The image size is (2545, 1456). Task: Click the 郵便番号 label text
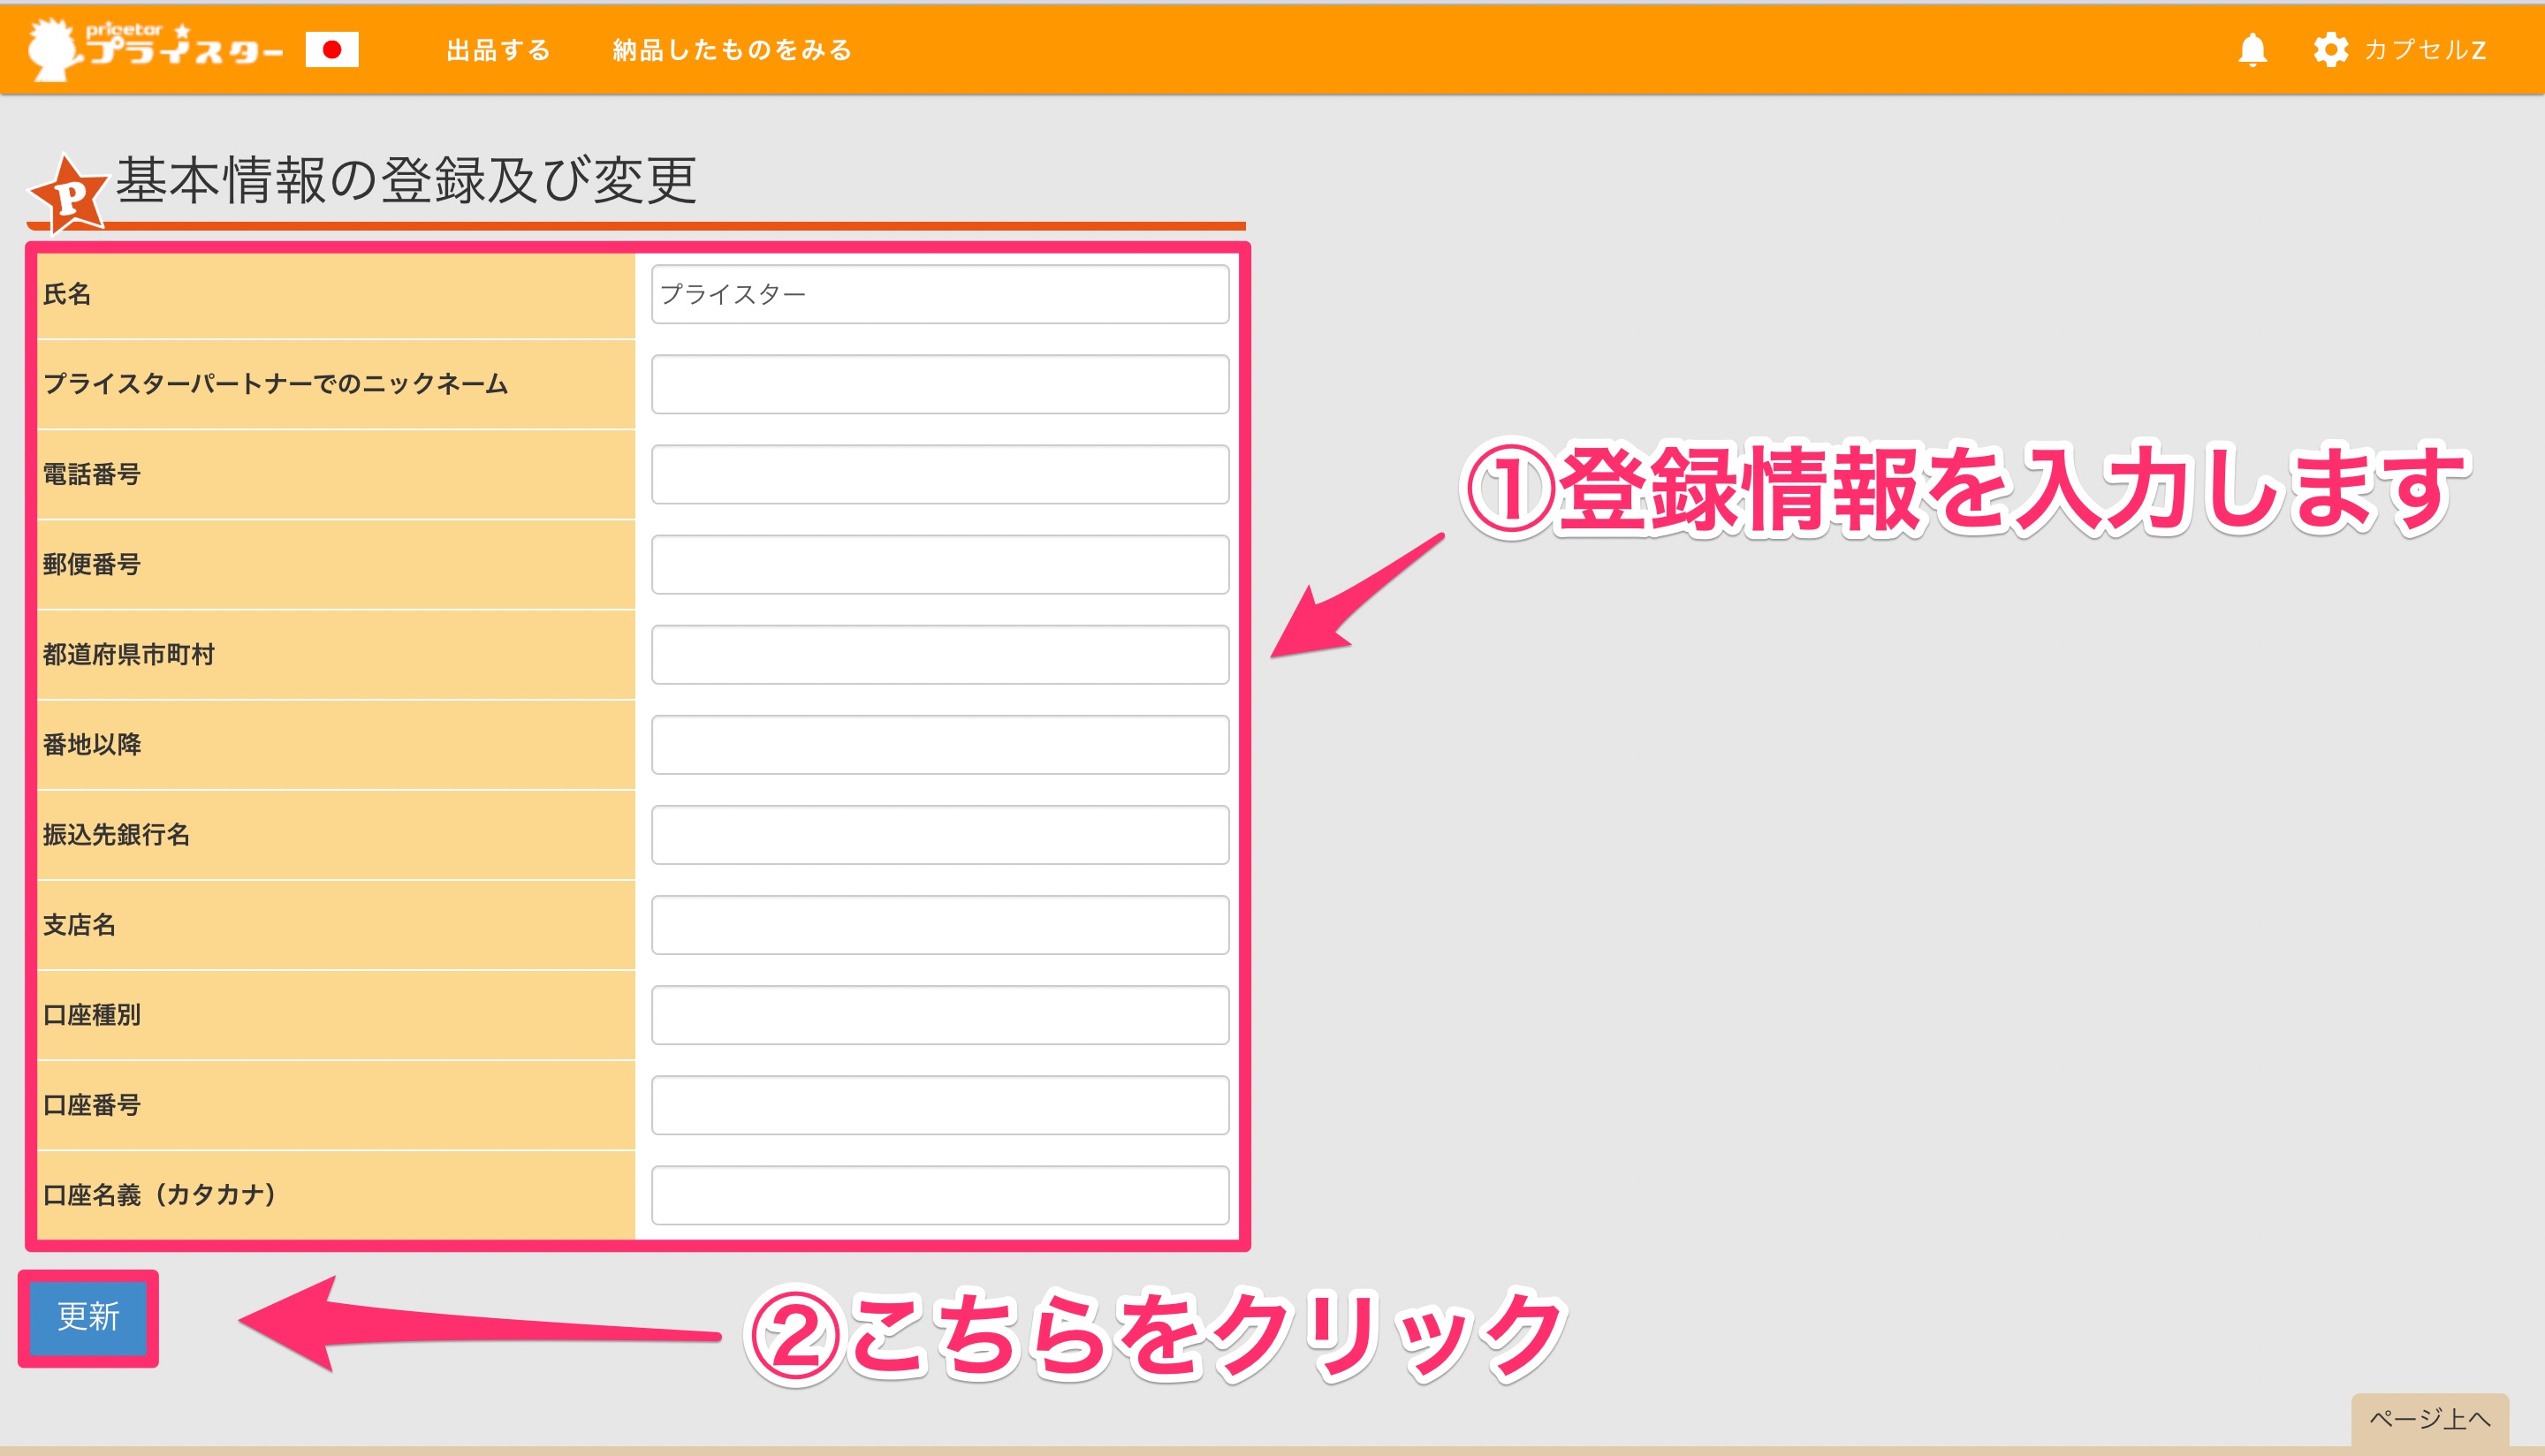pyautogui.click(x=92, y=564)
